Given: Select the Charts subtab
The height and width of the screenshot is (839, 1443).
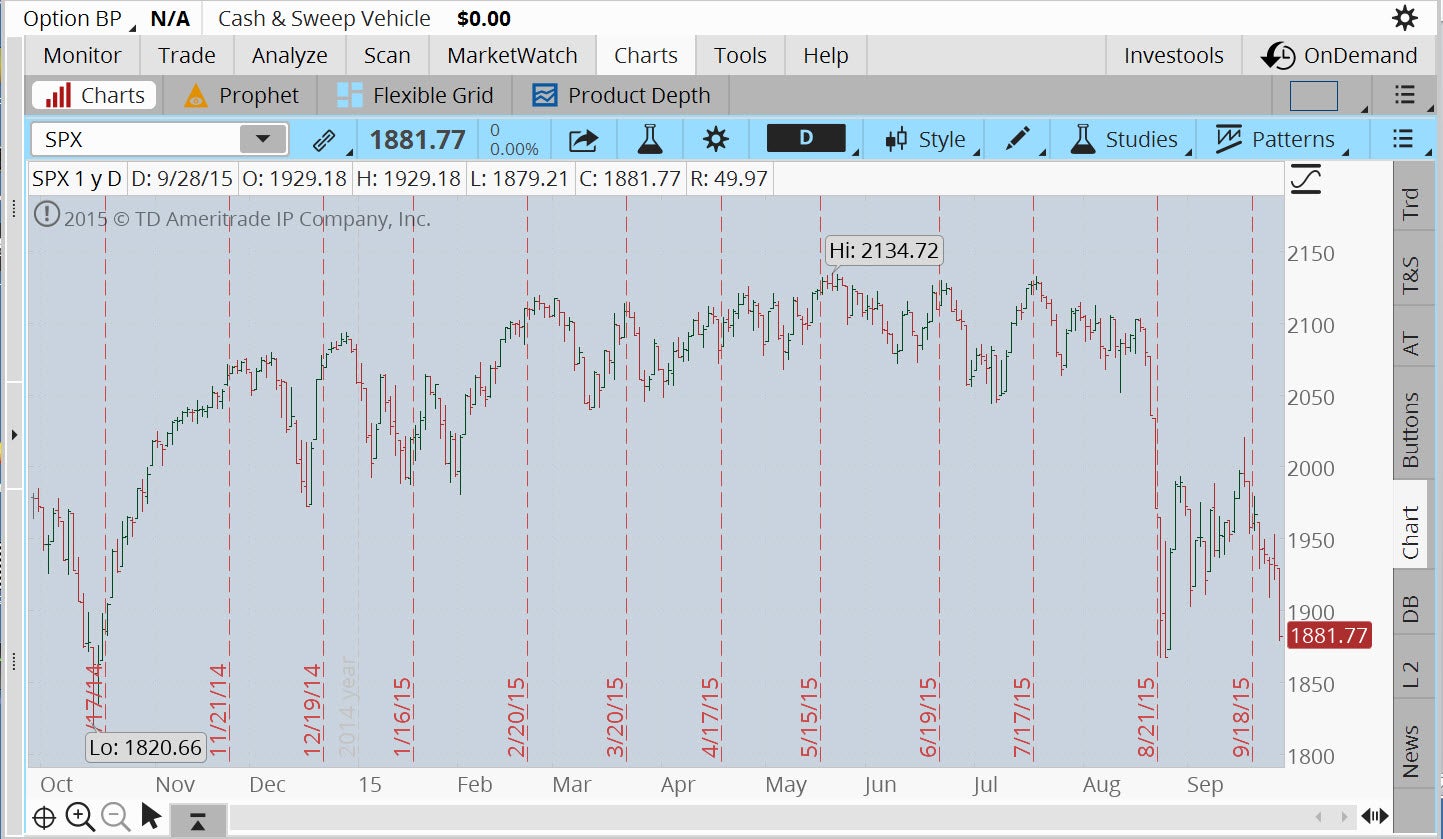Looking at the screenshot, I should pyautogui.click(x=94, y=96).
